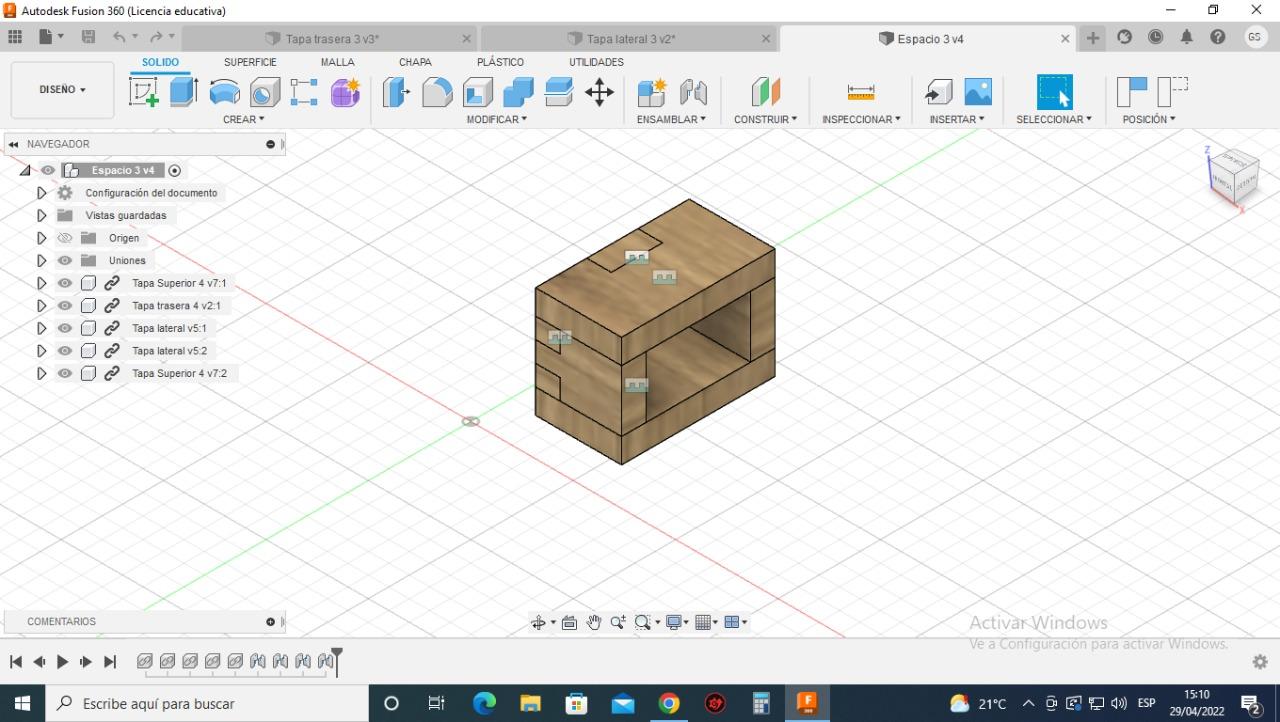This screenshot has width=1280, height=722.
Task: Open the MODIFICAR menu
Action: point(496,119)
